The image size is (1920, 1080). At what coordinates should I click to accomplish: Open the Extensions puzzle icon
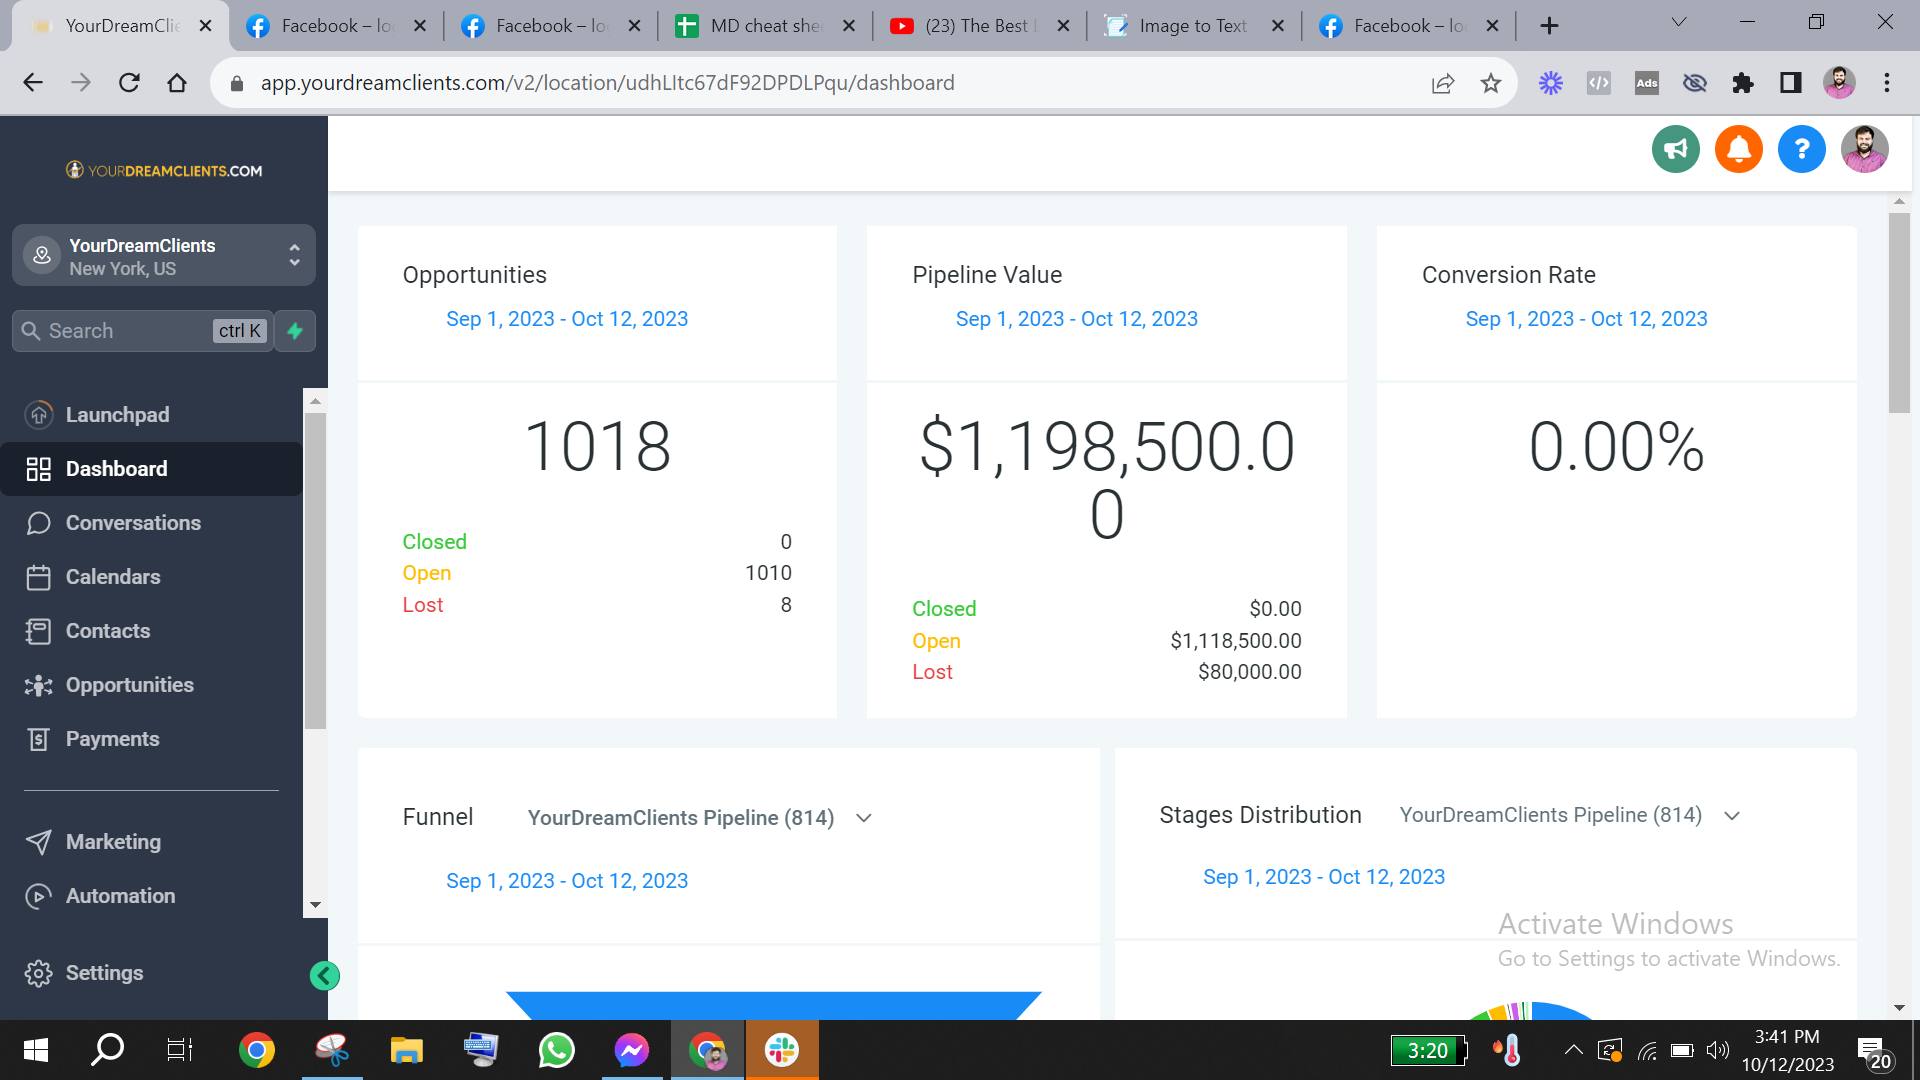(1743, 83)
